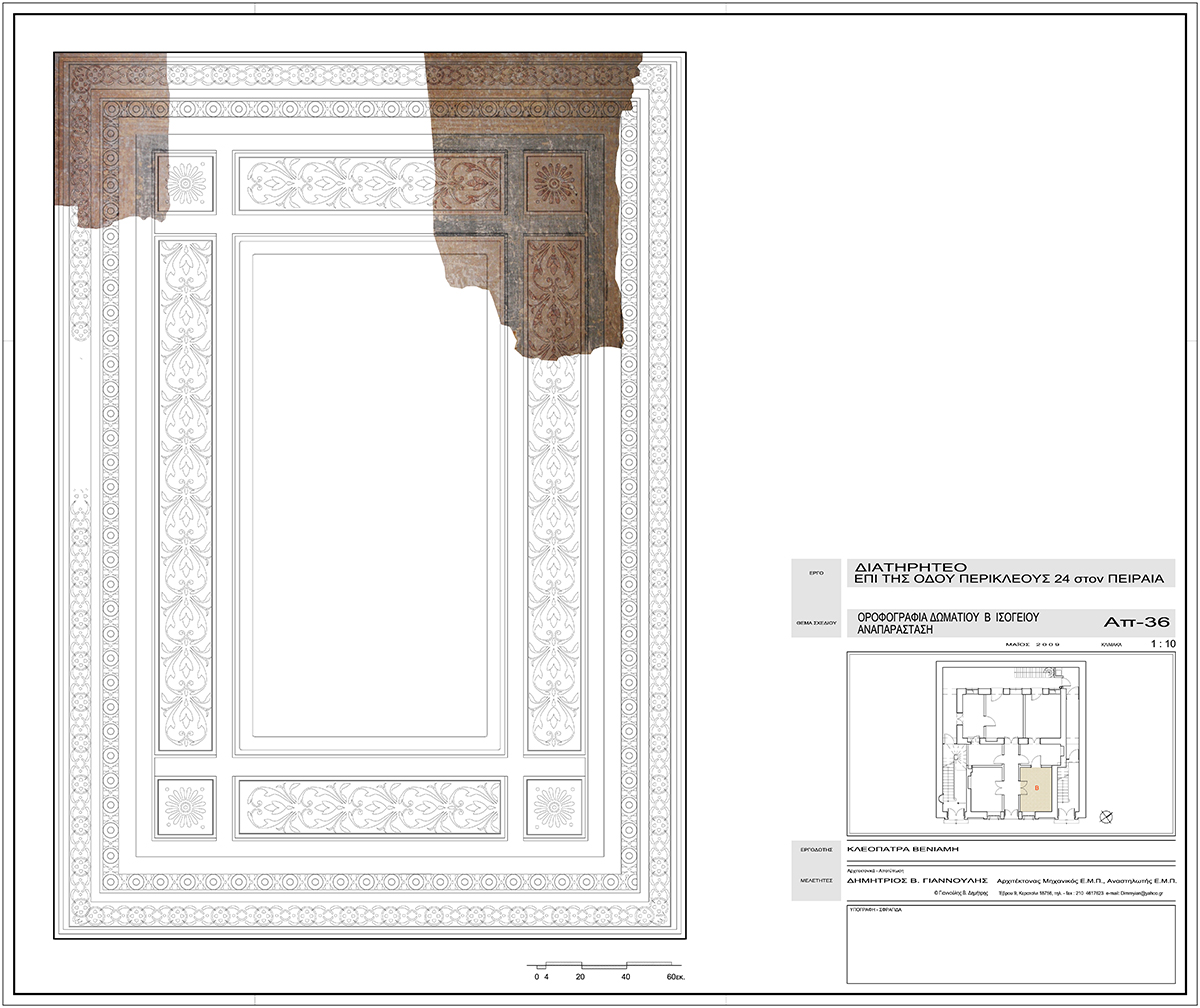Click the '20' mark on the scale bar
1200x1008 pixels.
pos(581,975)
